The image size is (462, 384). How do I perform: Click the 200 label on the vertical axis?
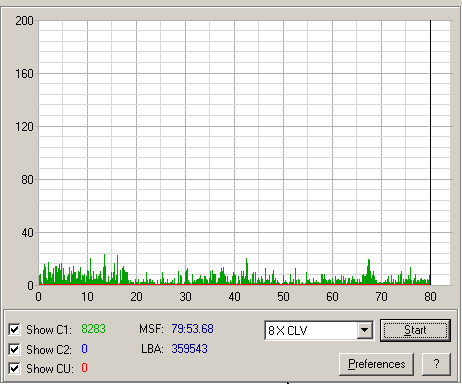[x=24, y=21]
